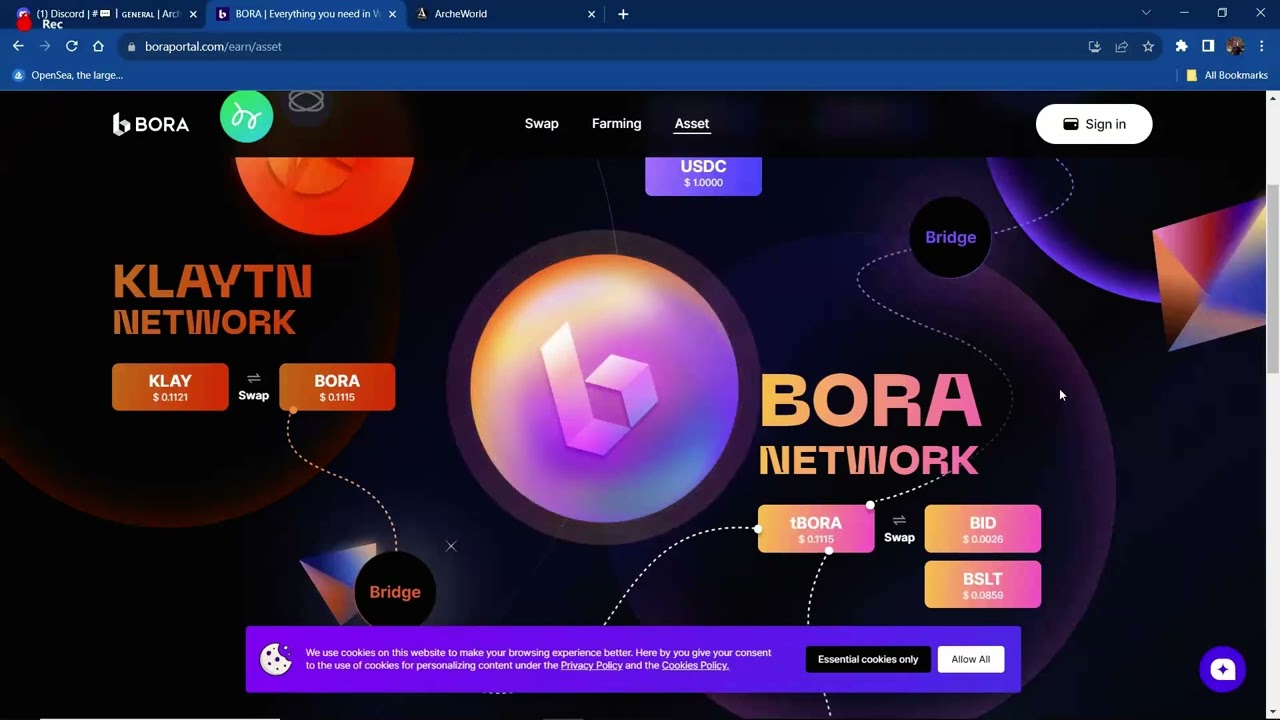Click the orange Bridge circle near the bottom
Screen dimensions: 1280x720
point(395,592)
